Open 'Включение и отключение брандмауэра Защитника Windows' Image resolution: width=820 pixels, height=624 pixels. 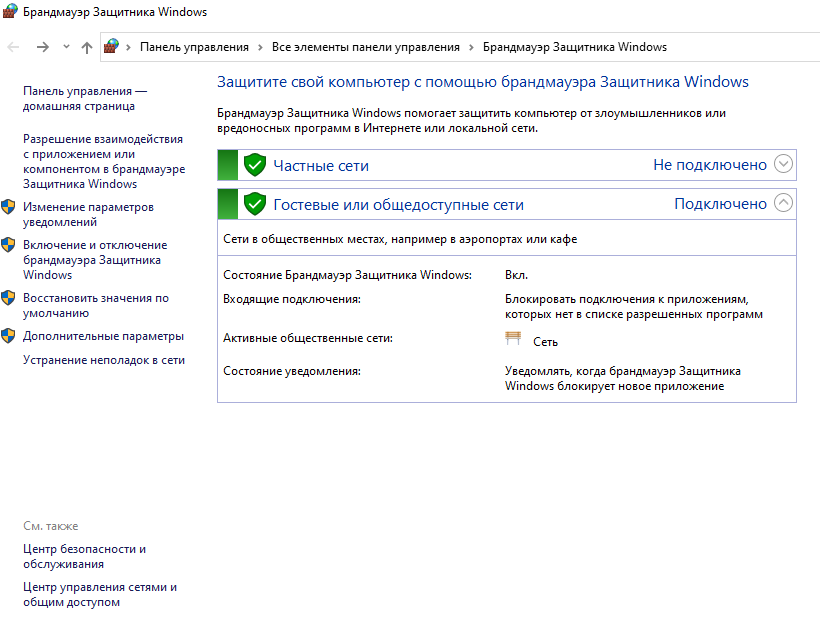[x=95, y=260]
